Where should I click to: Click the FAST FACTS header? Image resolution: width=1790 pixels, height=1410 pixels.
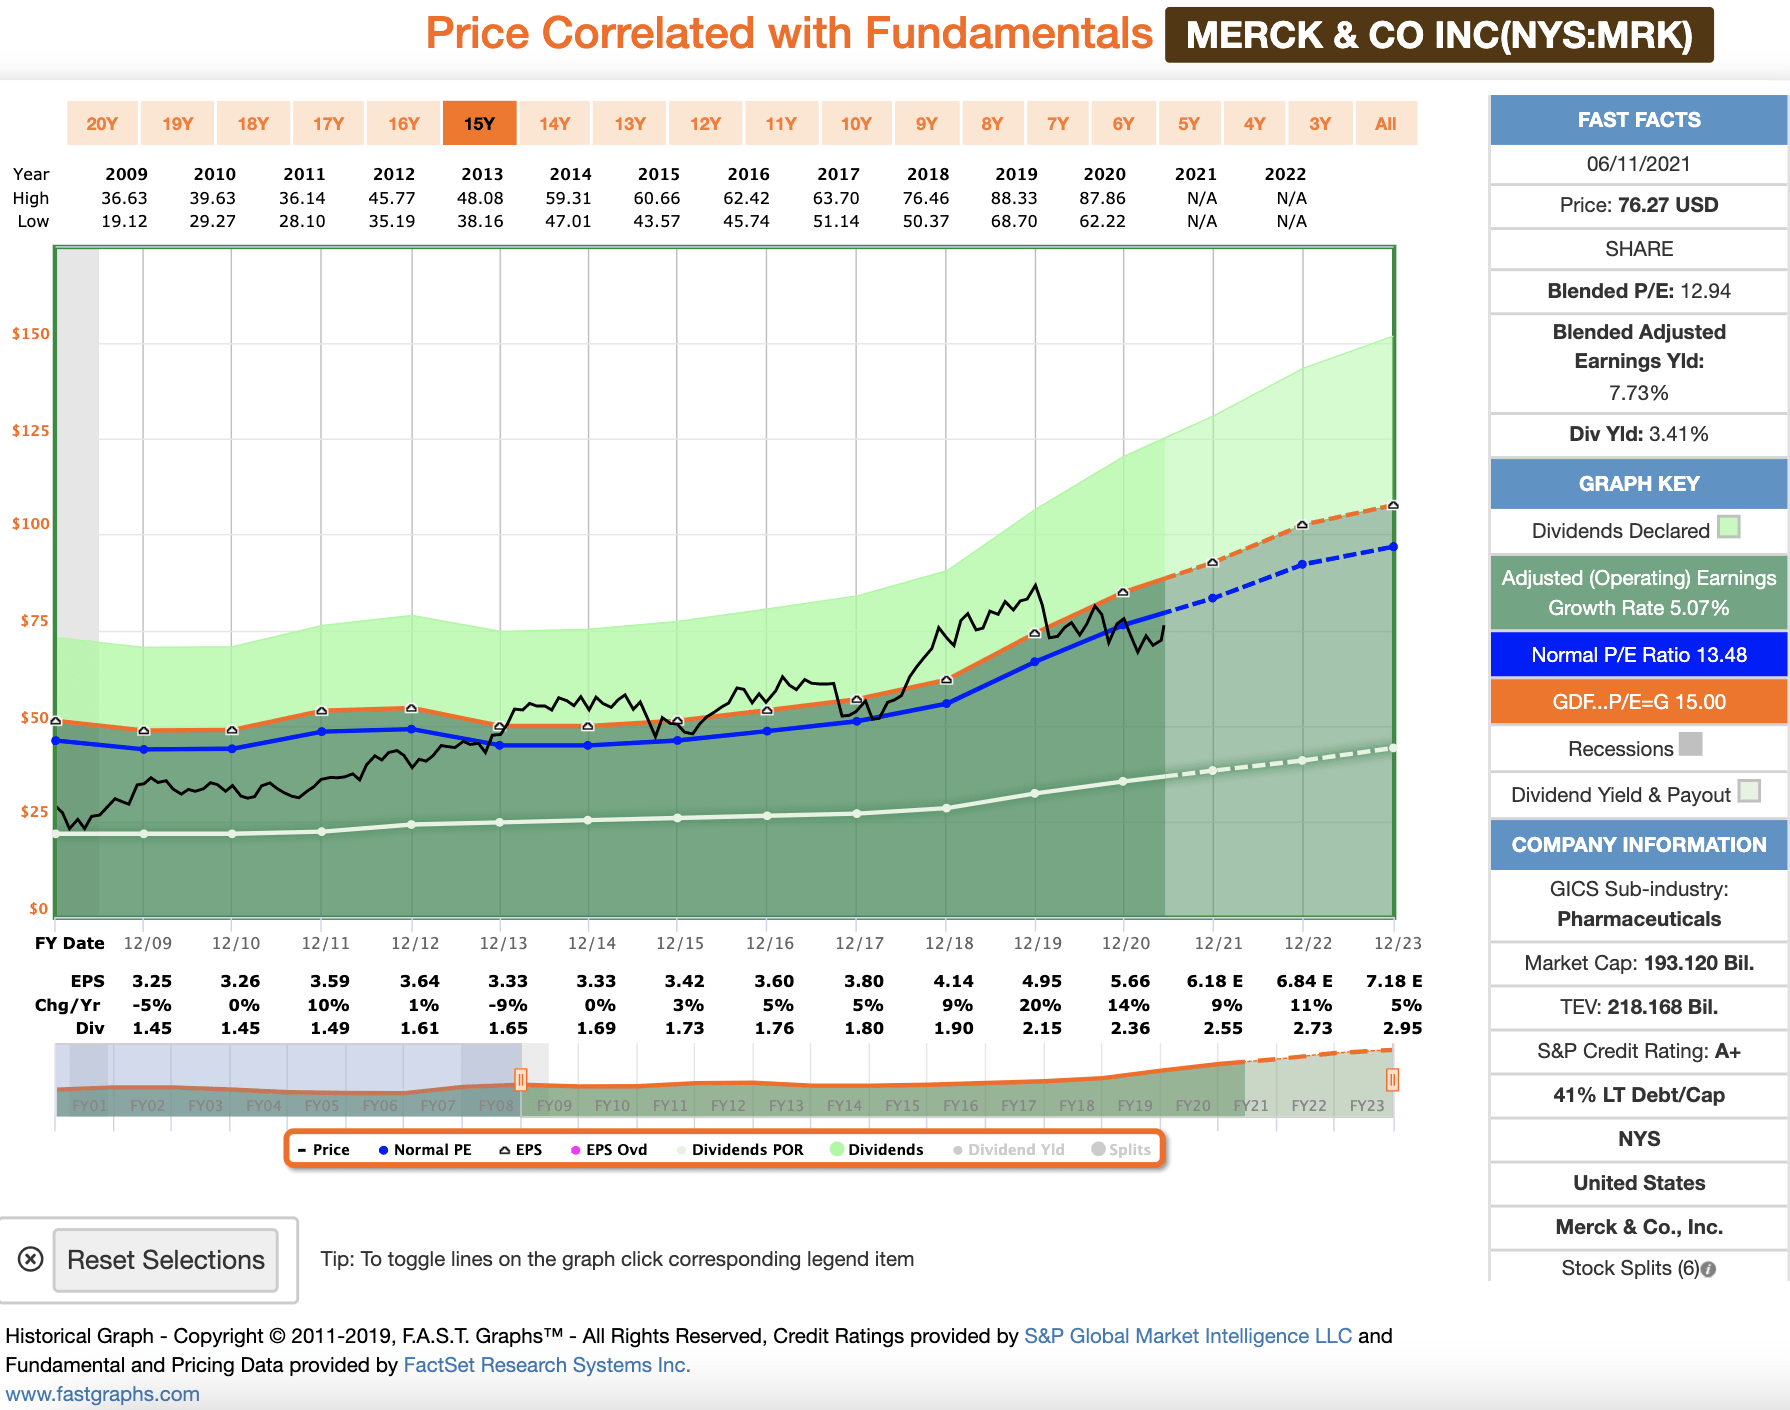1639,120
